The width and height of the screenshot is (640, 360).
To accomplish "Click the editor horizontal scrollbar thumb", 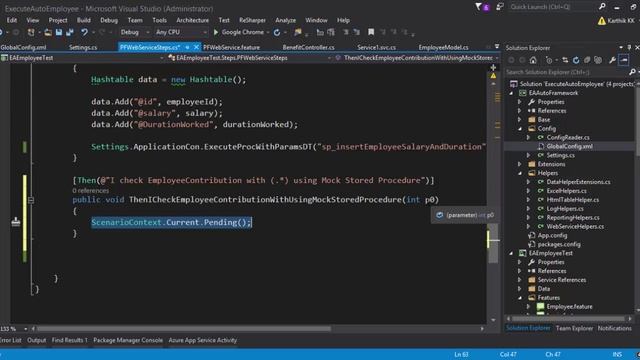I will point(184,328).
